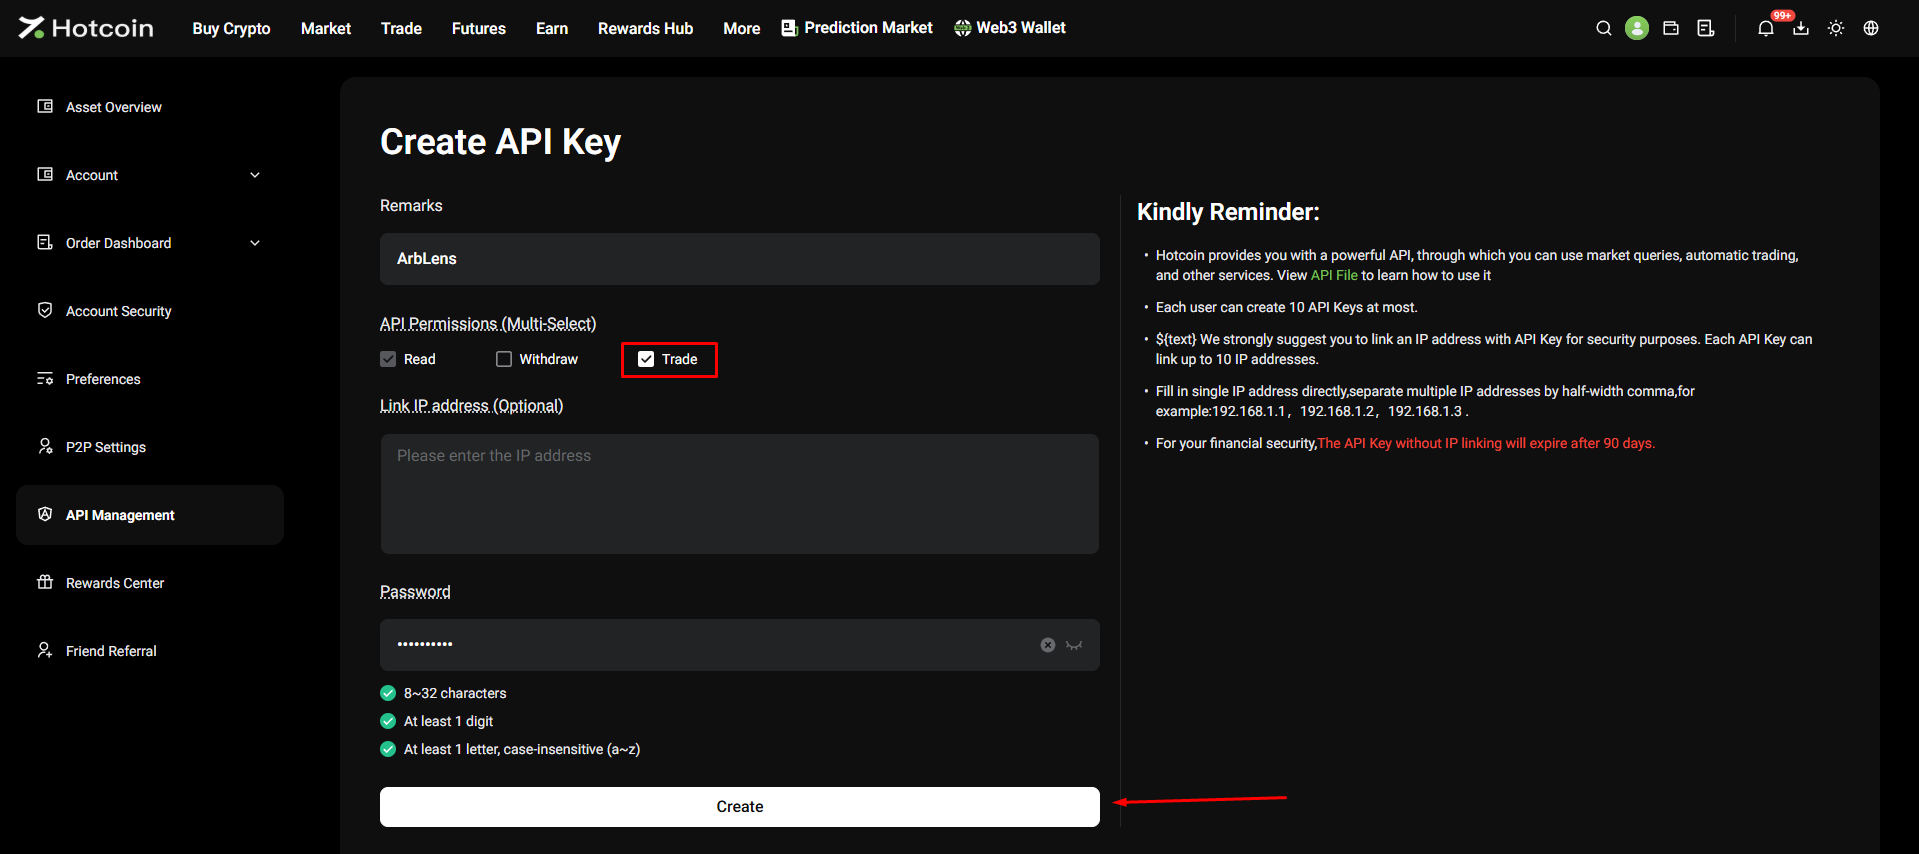Click the Friend Referral person icon
This screenshot has width=1919, height=854.
pos(45,650)
